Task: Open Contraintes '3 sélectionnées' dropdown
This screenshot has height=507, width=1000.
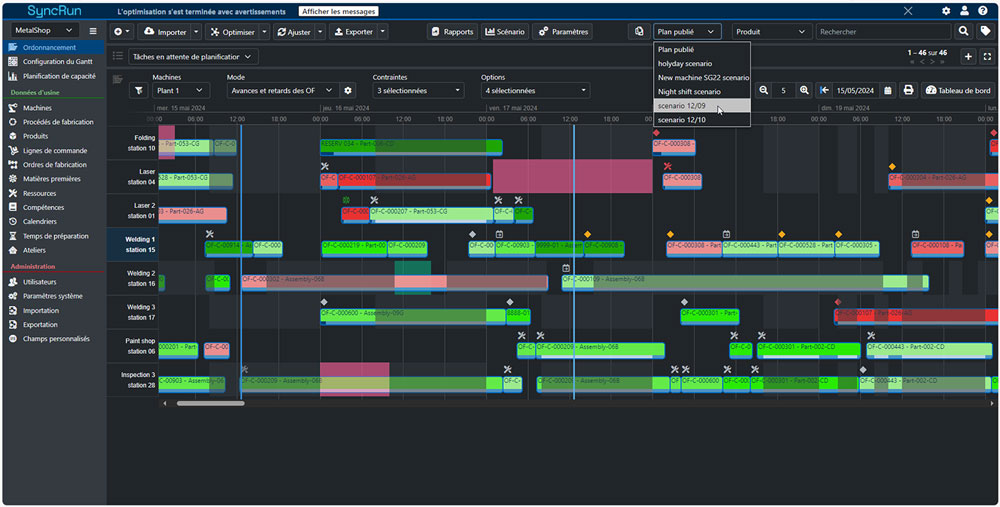Action: click(418, 91)
